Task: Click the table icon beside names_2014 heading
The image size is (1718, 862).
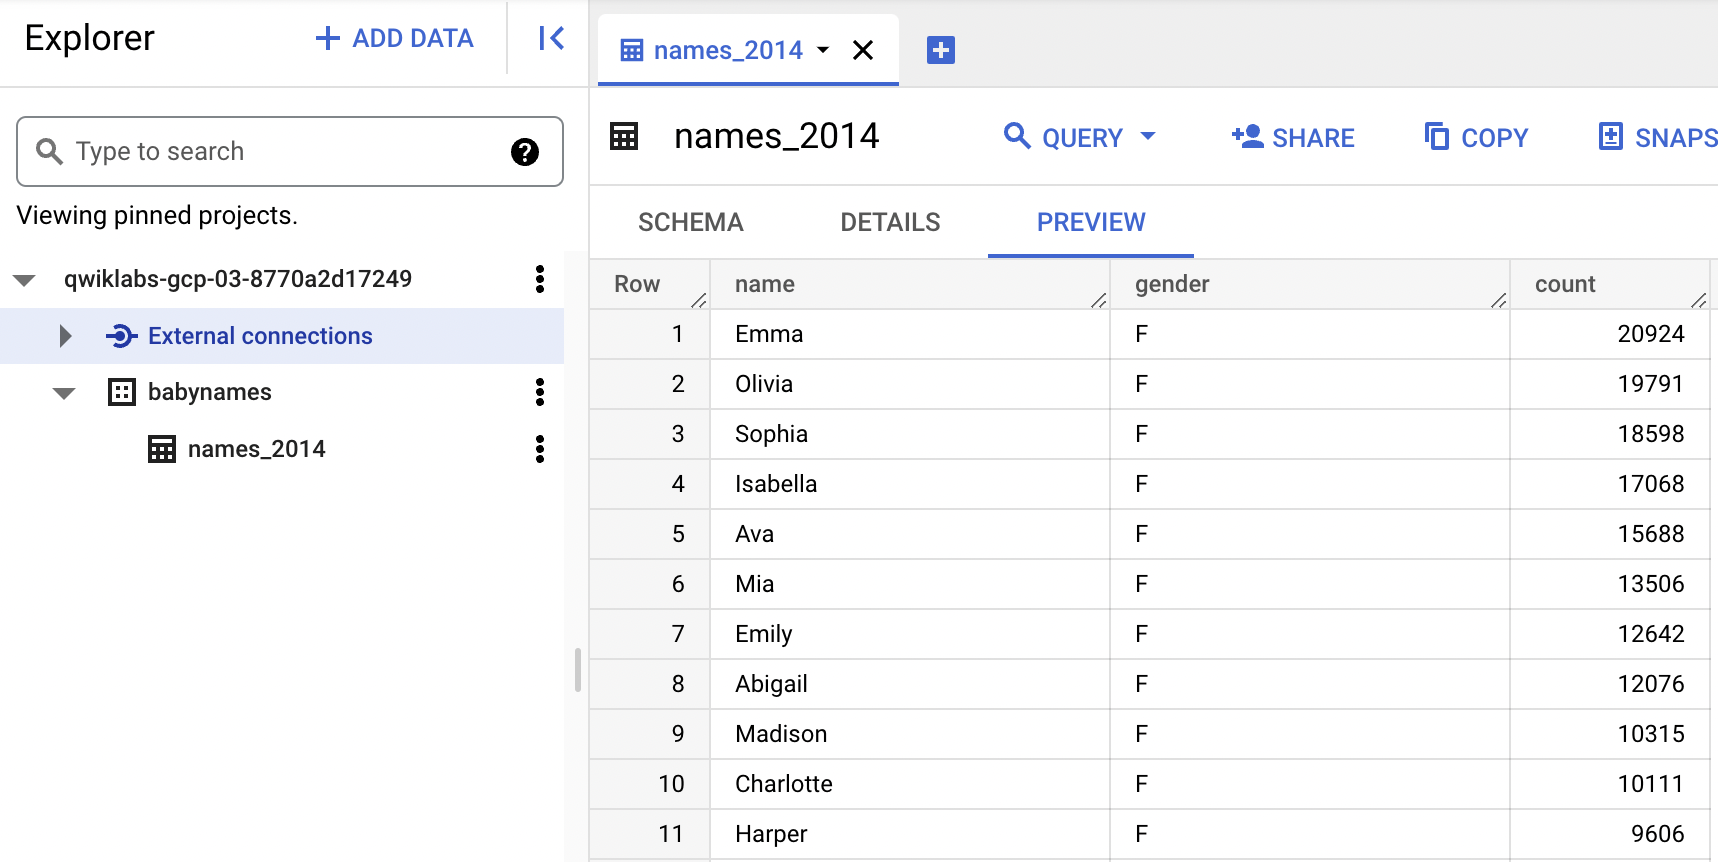Action: [x=624, y=136]
